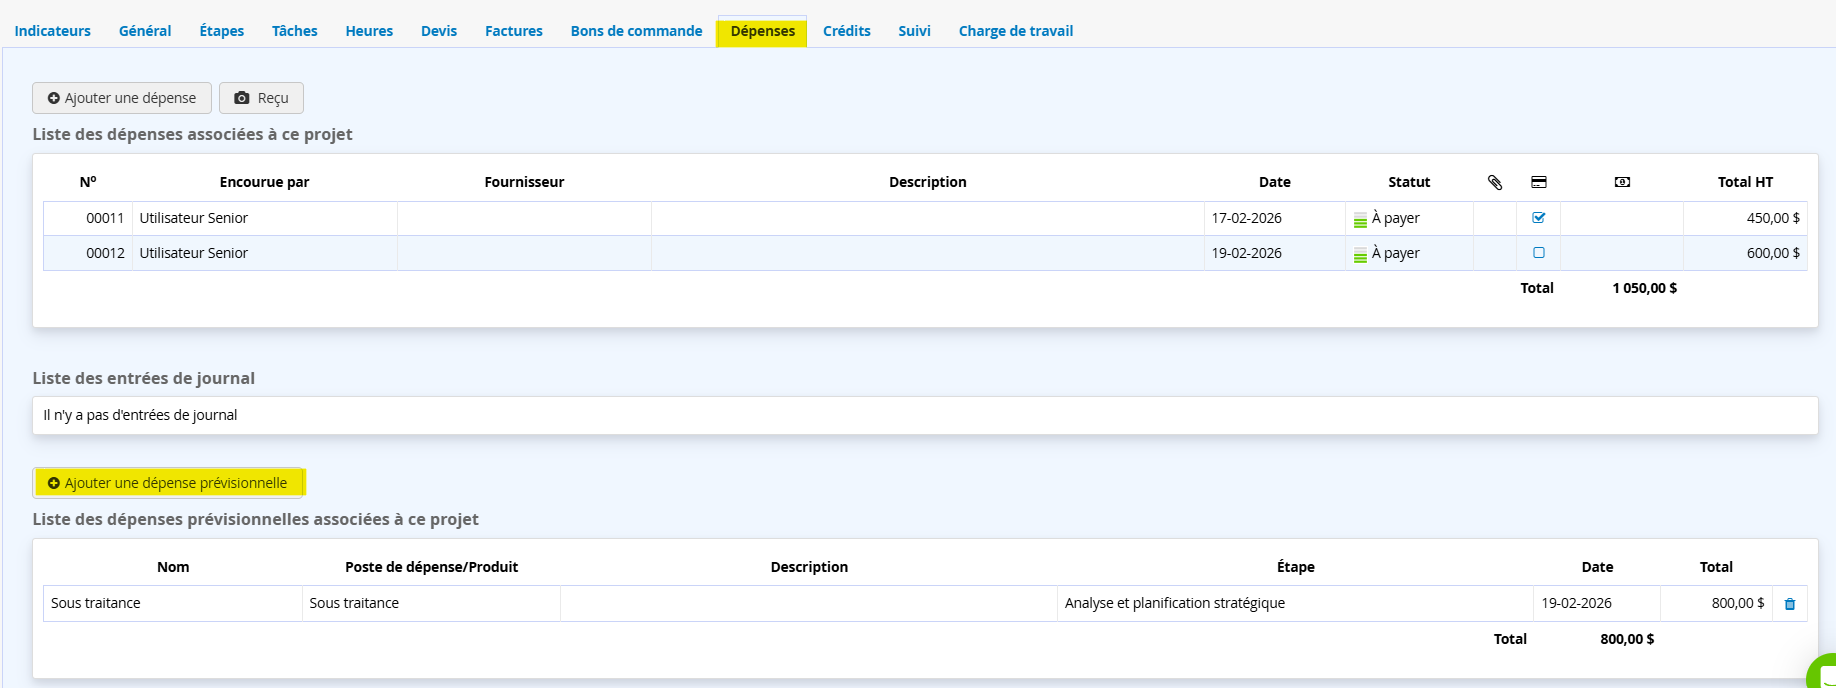Image resolution: width=1836 pixels, height=688 pixels.
Task: Click the status bars icon for expense 00012
Action: [x=1360, y=254]
